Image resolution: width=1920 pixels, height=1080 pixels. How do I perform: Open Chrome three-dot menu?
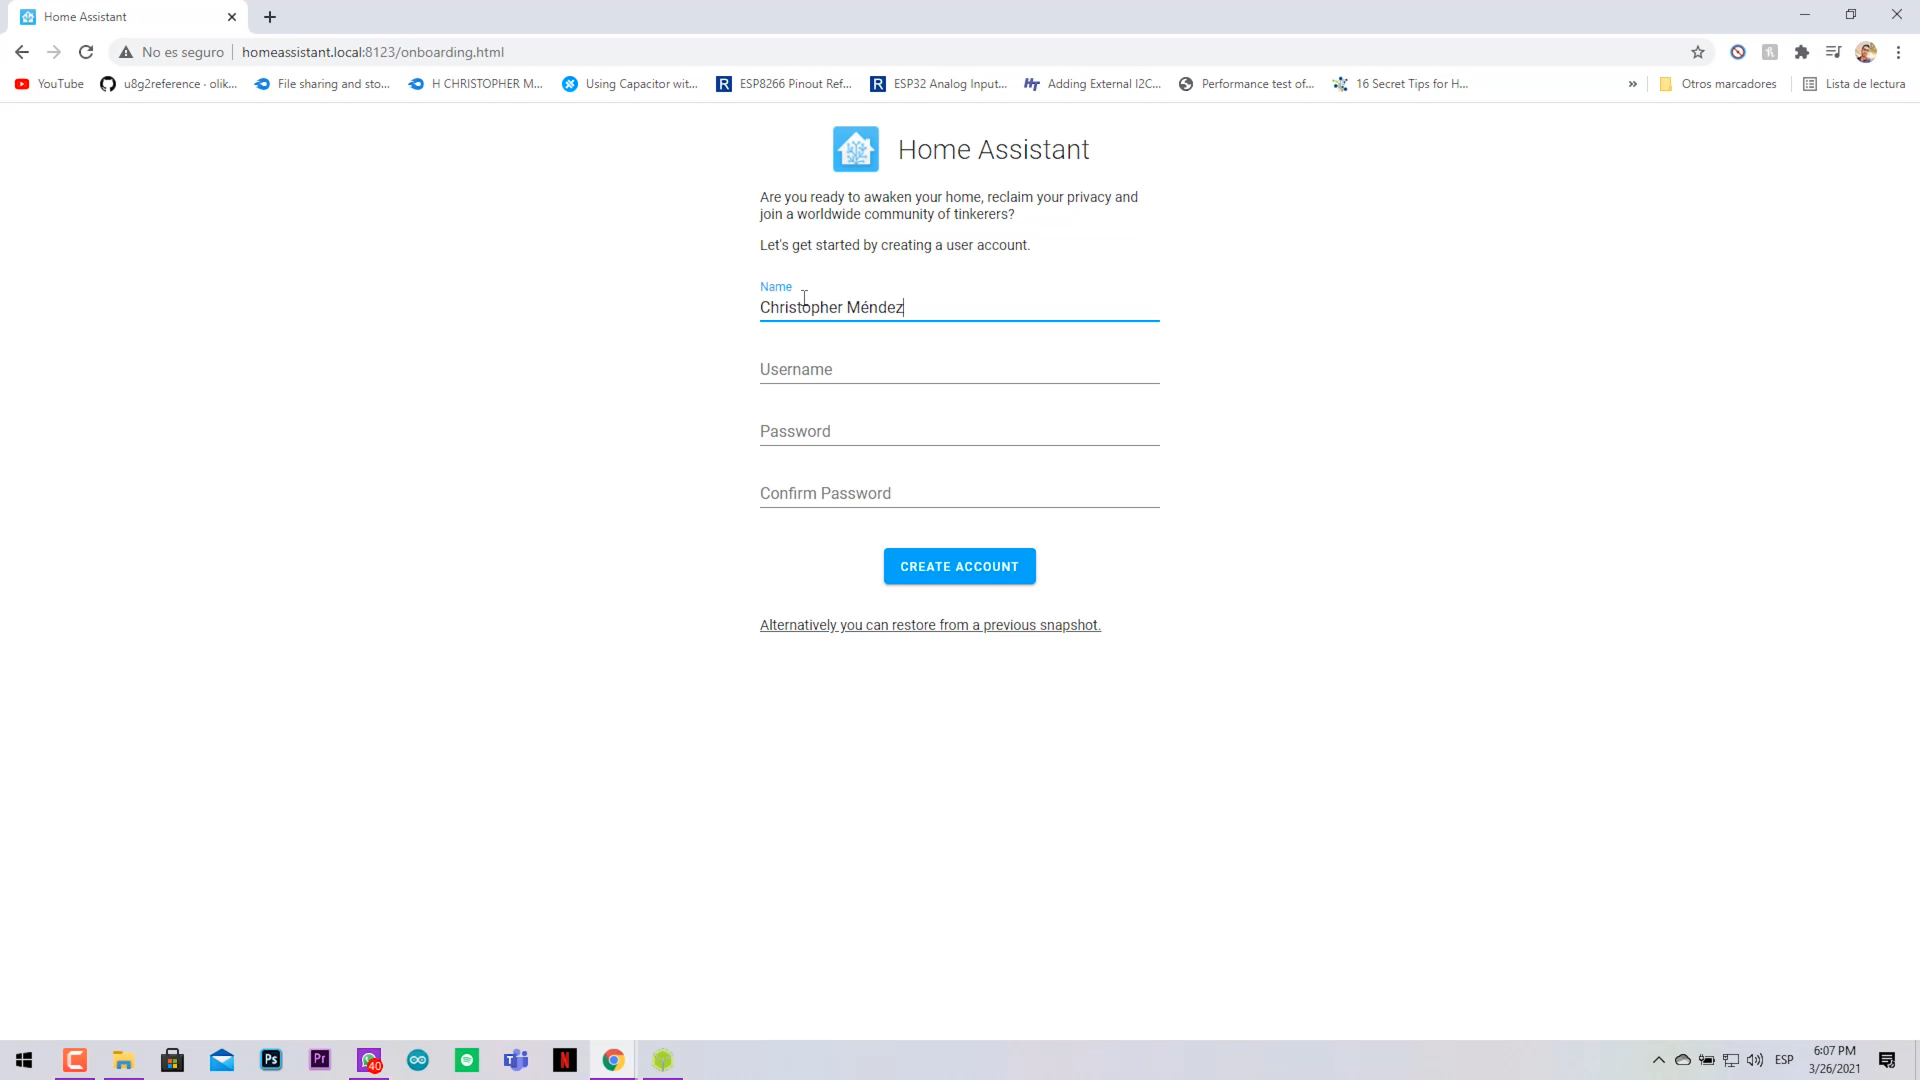[x=1898, y=52]
